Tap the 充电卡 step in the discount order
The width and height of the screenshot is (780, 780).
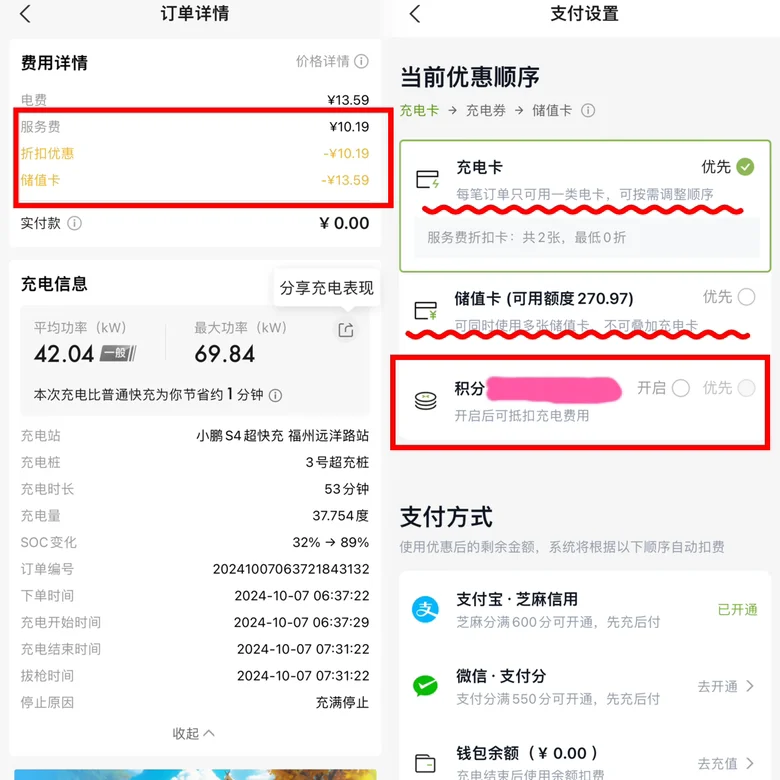click(x=419, y=110)
